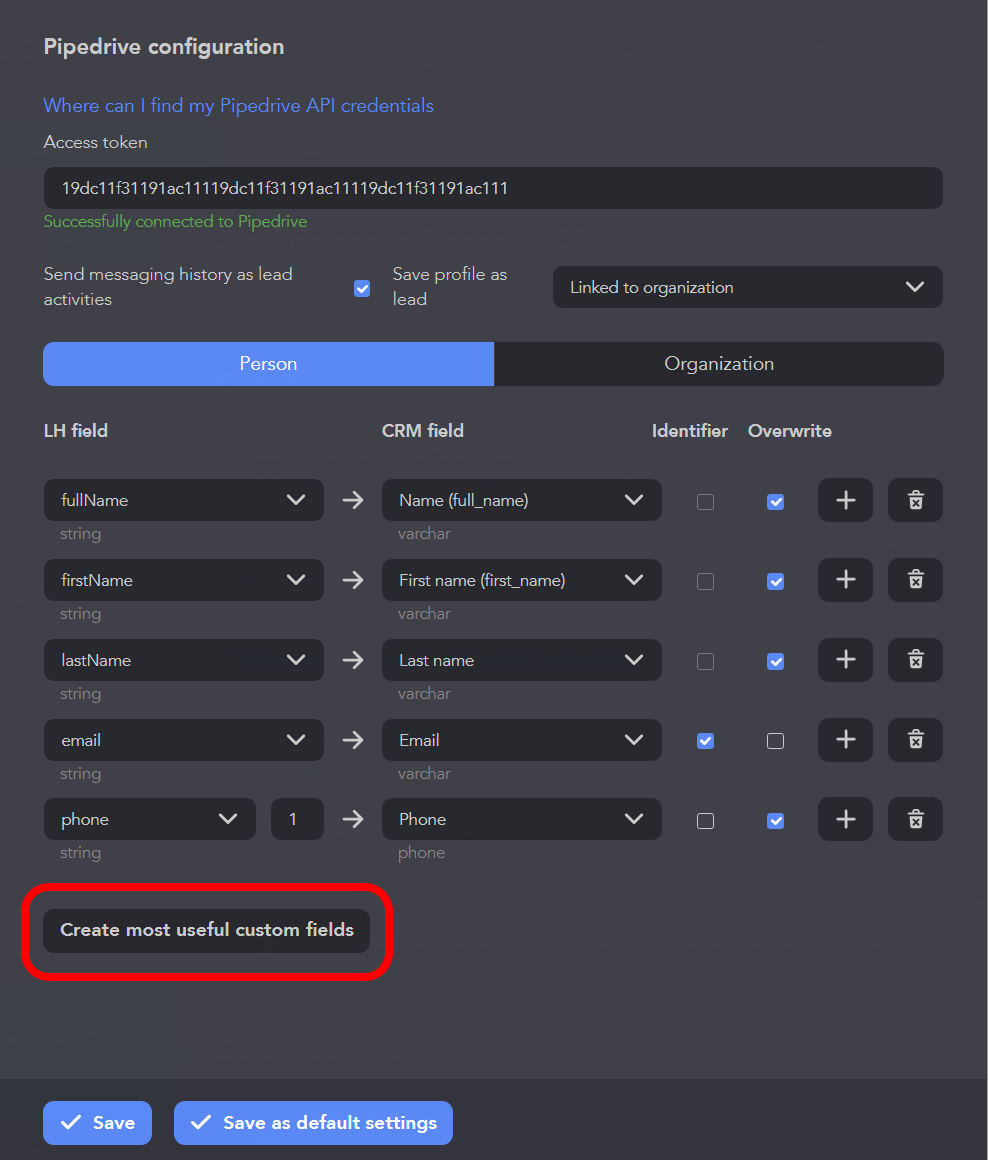Toggle Save profile as lead checkbox

362,288
